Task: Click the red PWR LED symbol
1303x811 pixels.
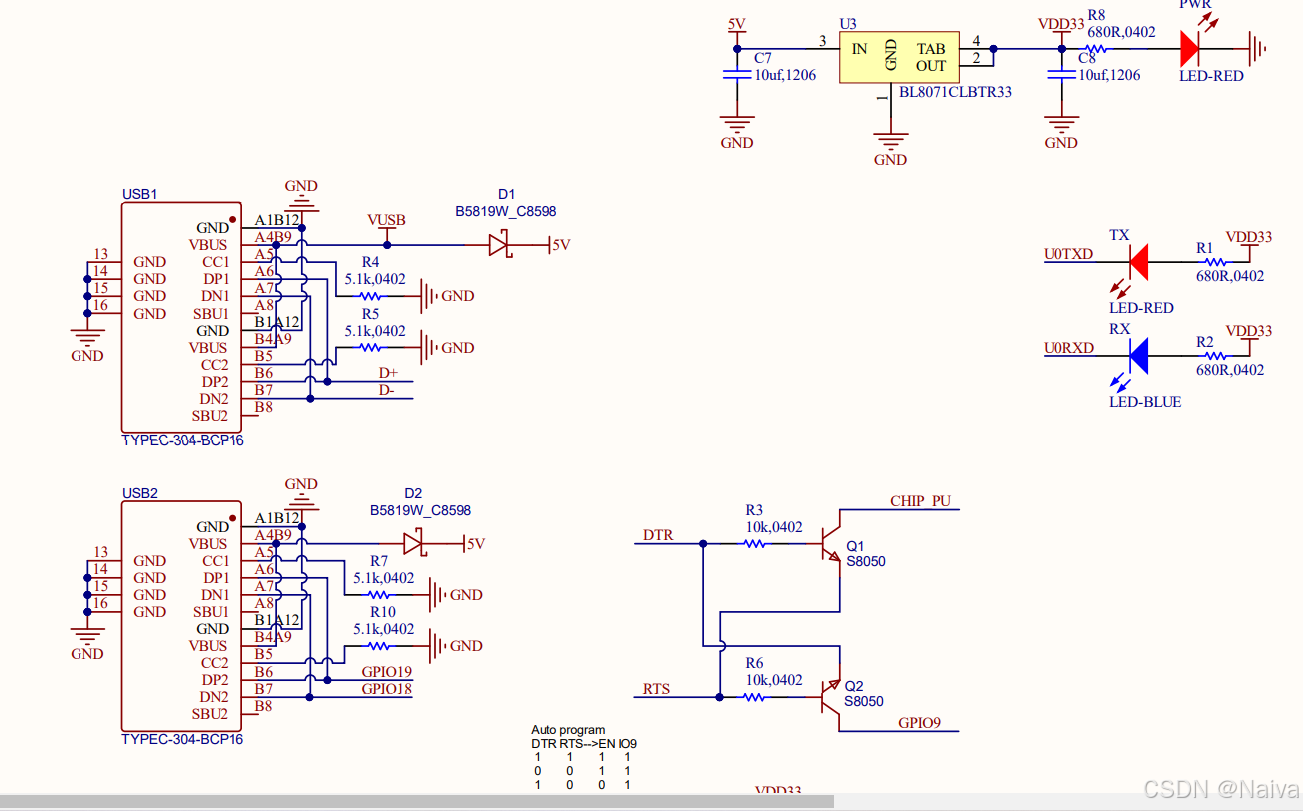Action: tap(1188, 47)
